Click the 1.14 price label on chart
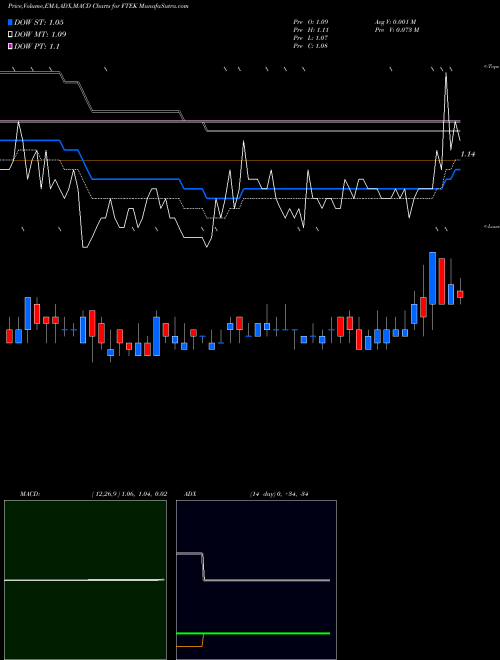 (468, 154)
